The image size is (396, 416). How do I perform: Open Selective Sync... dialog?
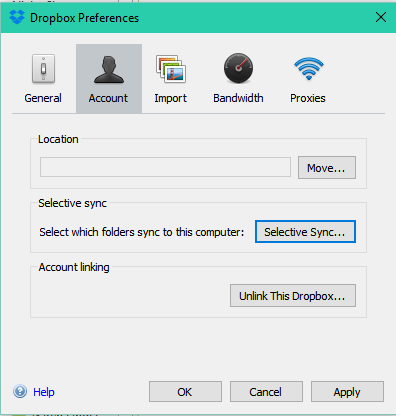[305, 232]
